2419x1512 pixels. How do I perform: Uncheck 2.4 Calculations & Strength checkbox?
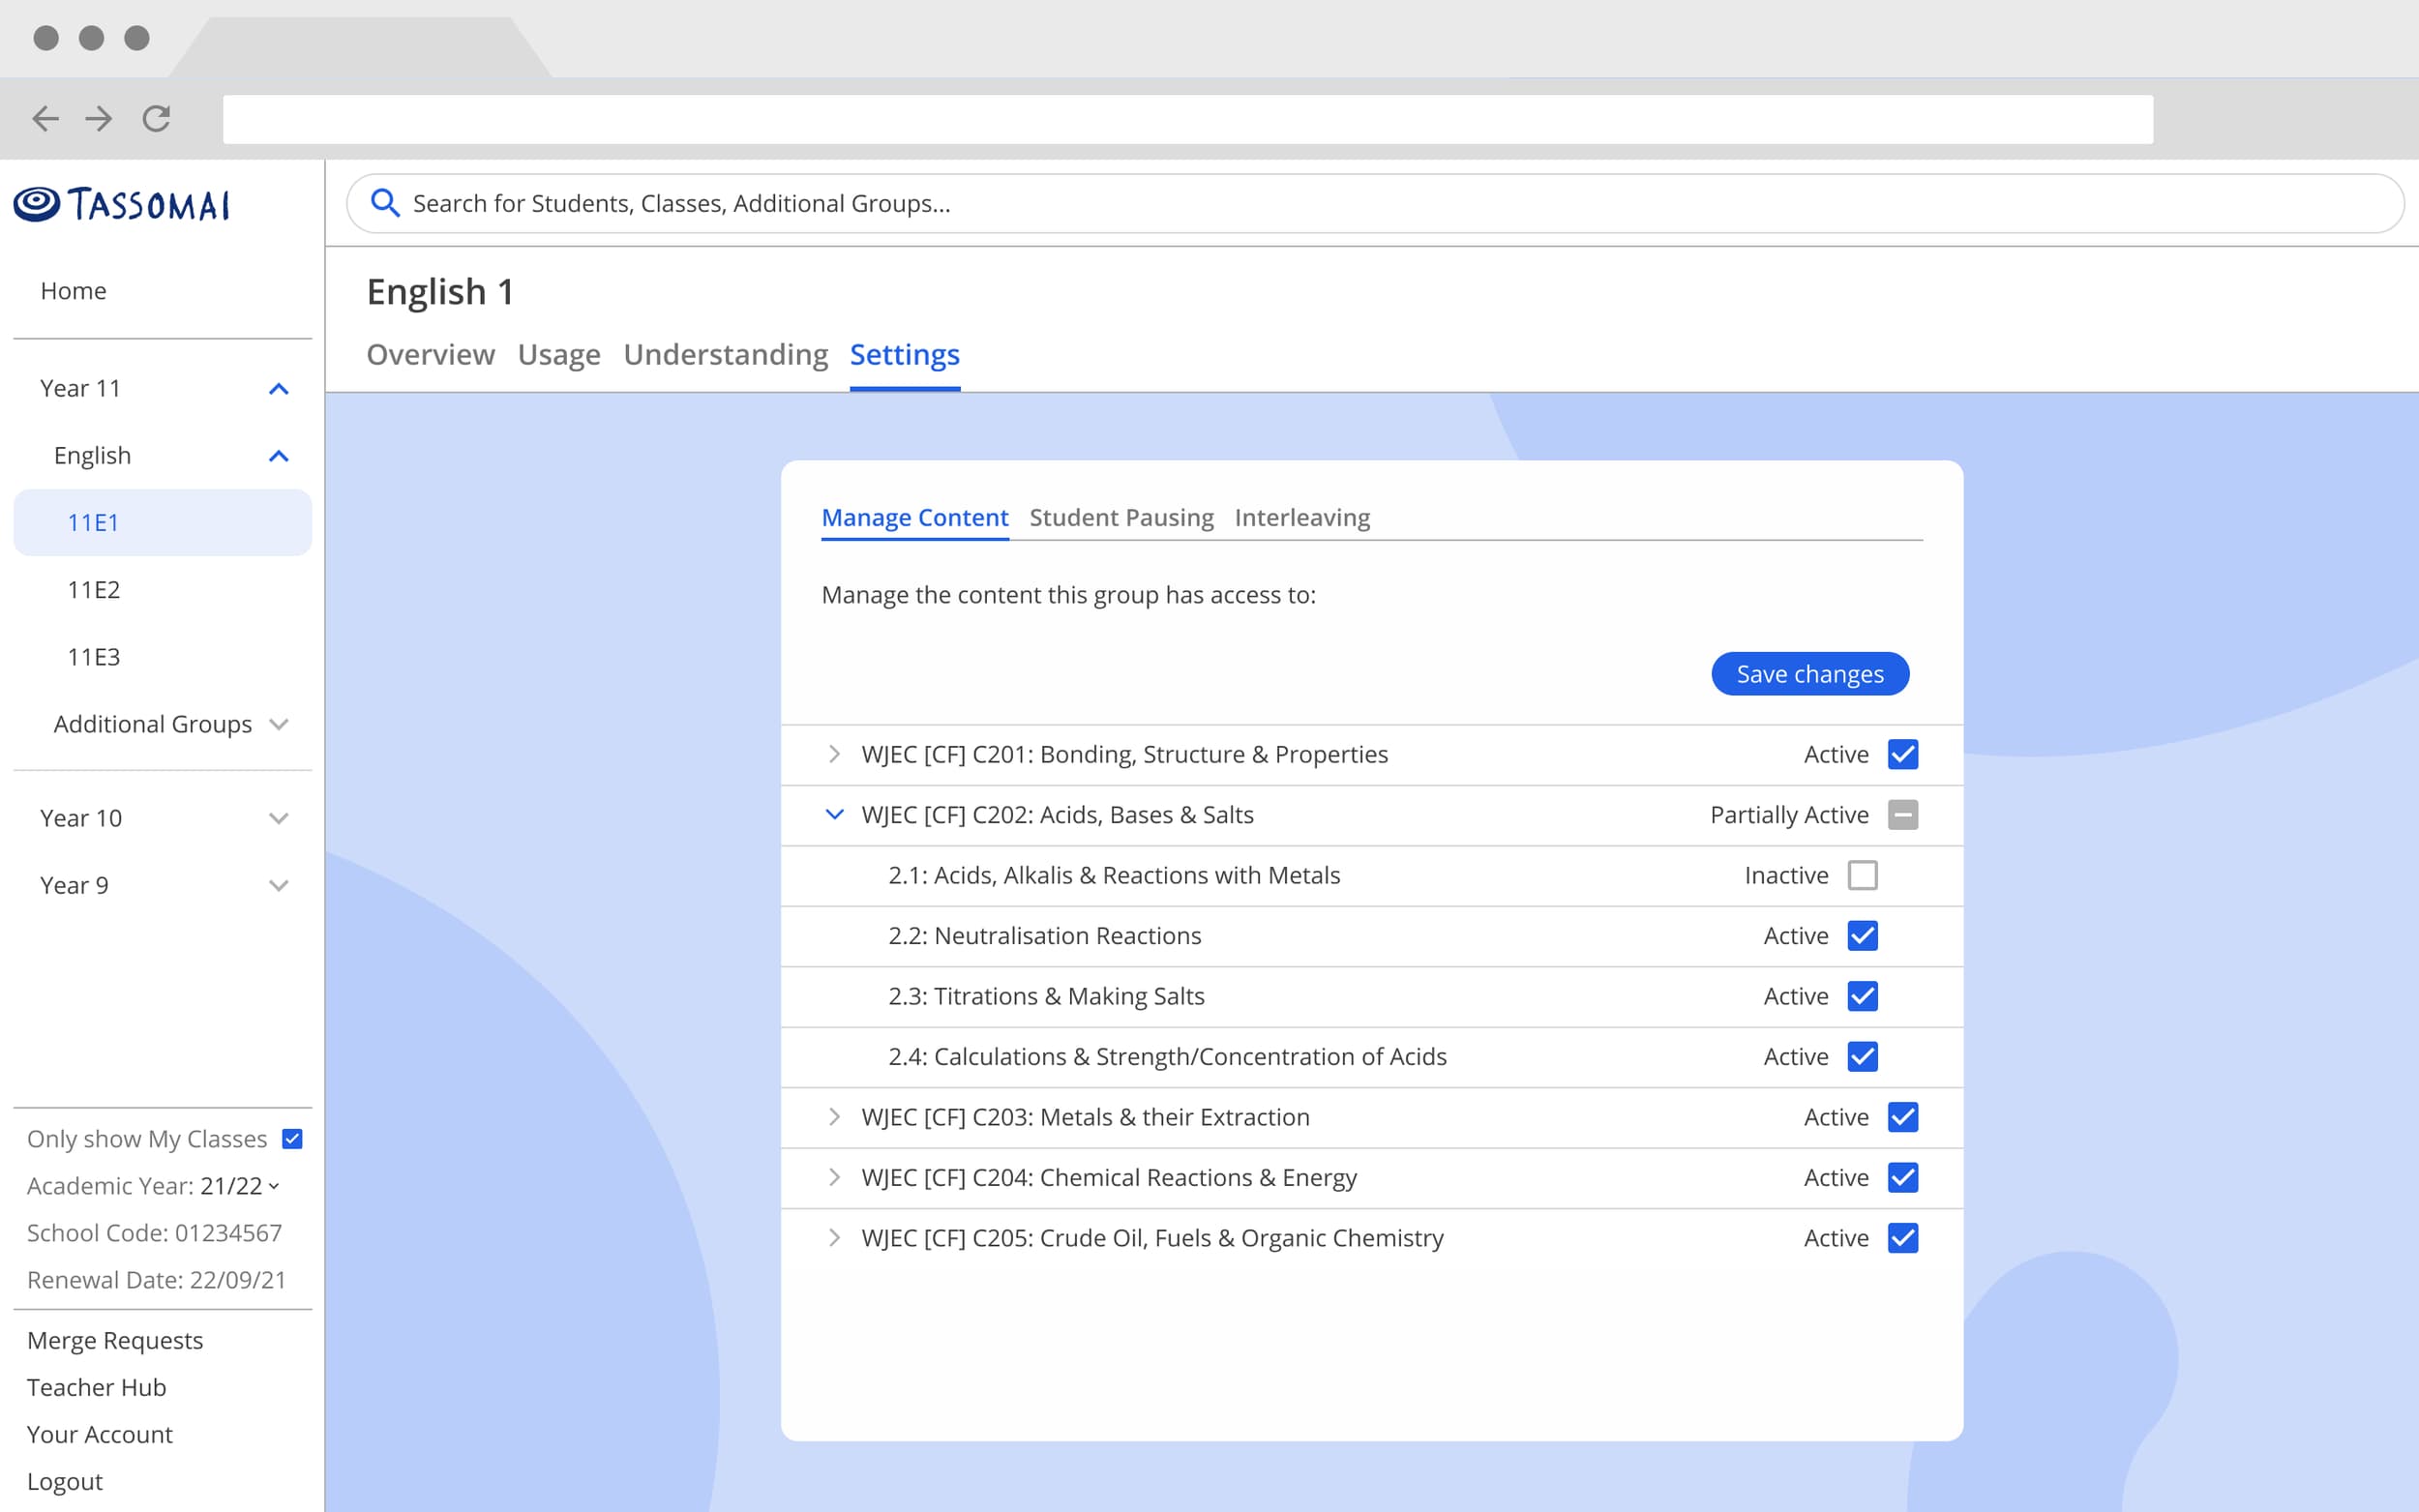point(1862,1056)
